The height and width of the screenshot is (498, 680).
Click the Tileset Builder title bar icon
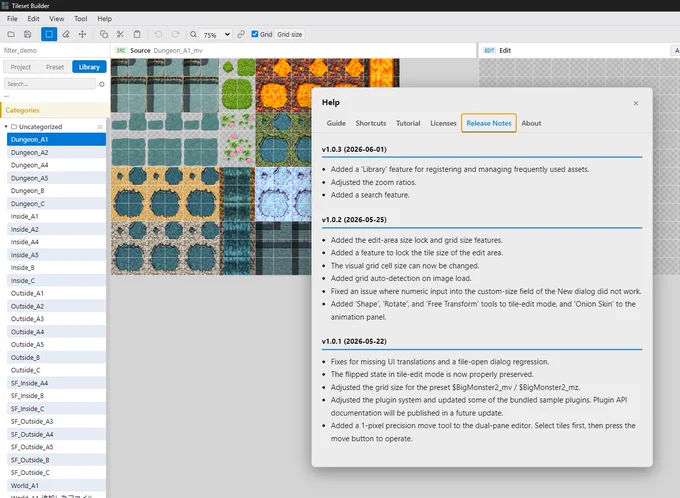click(x=5, y=6)
